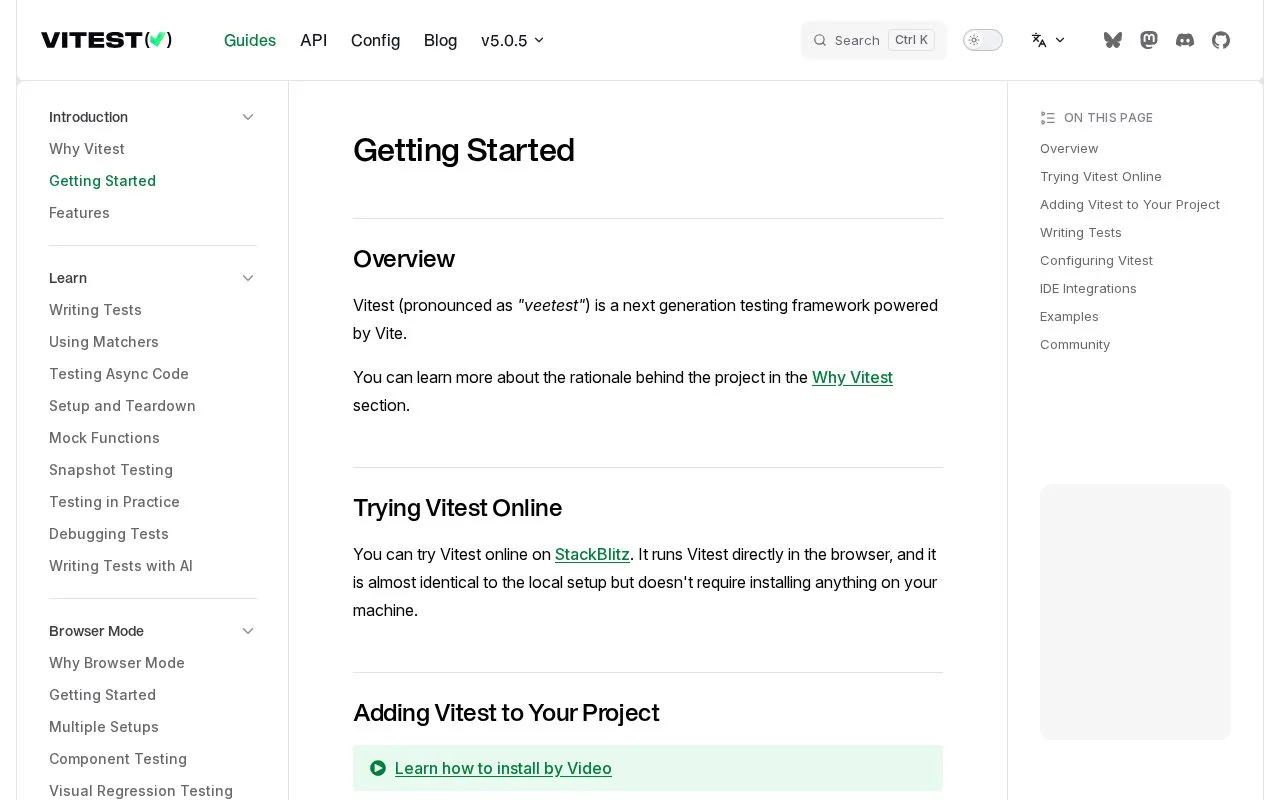Jump to IDE Integrations outline entry
This screenshot has width=1280, height=800.
pyautogui.click(x=1088, y=288)
